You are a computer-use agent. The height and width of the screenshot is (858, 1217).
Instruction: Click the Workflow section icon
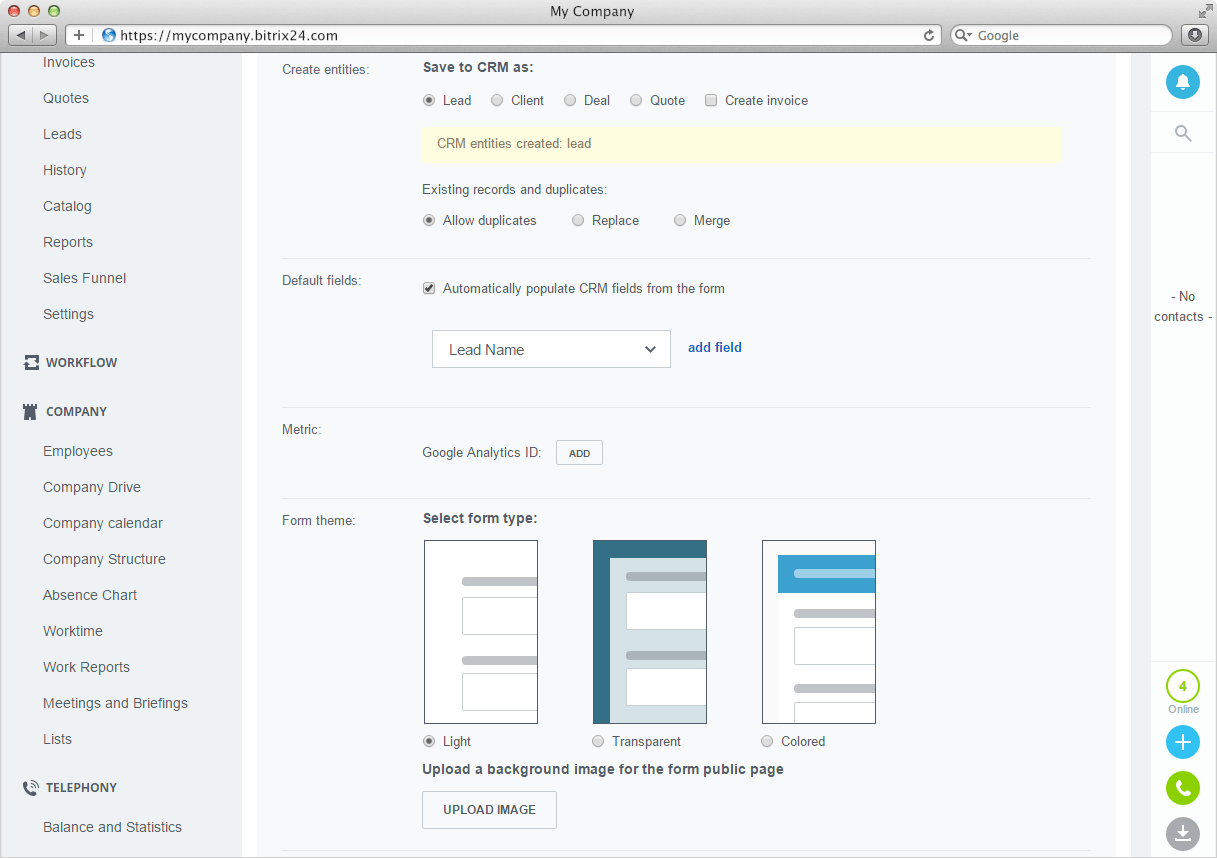click(31, 363)
